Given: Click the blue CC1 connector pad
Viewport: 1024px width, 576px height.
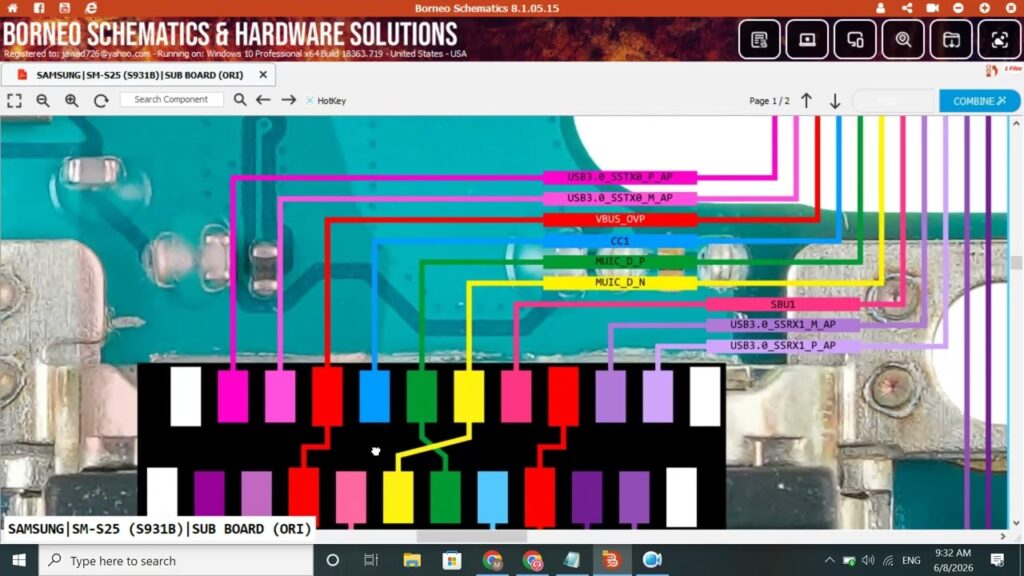Looking at the screenshot, I should pyautogui.click(x=374, y=396).
